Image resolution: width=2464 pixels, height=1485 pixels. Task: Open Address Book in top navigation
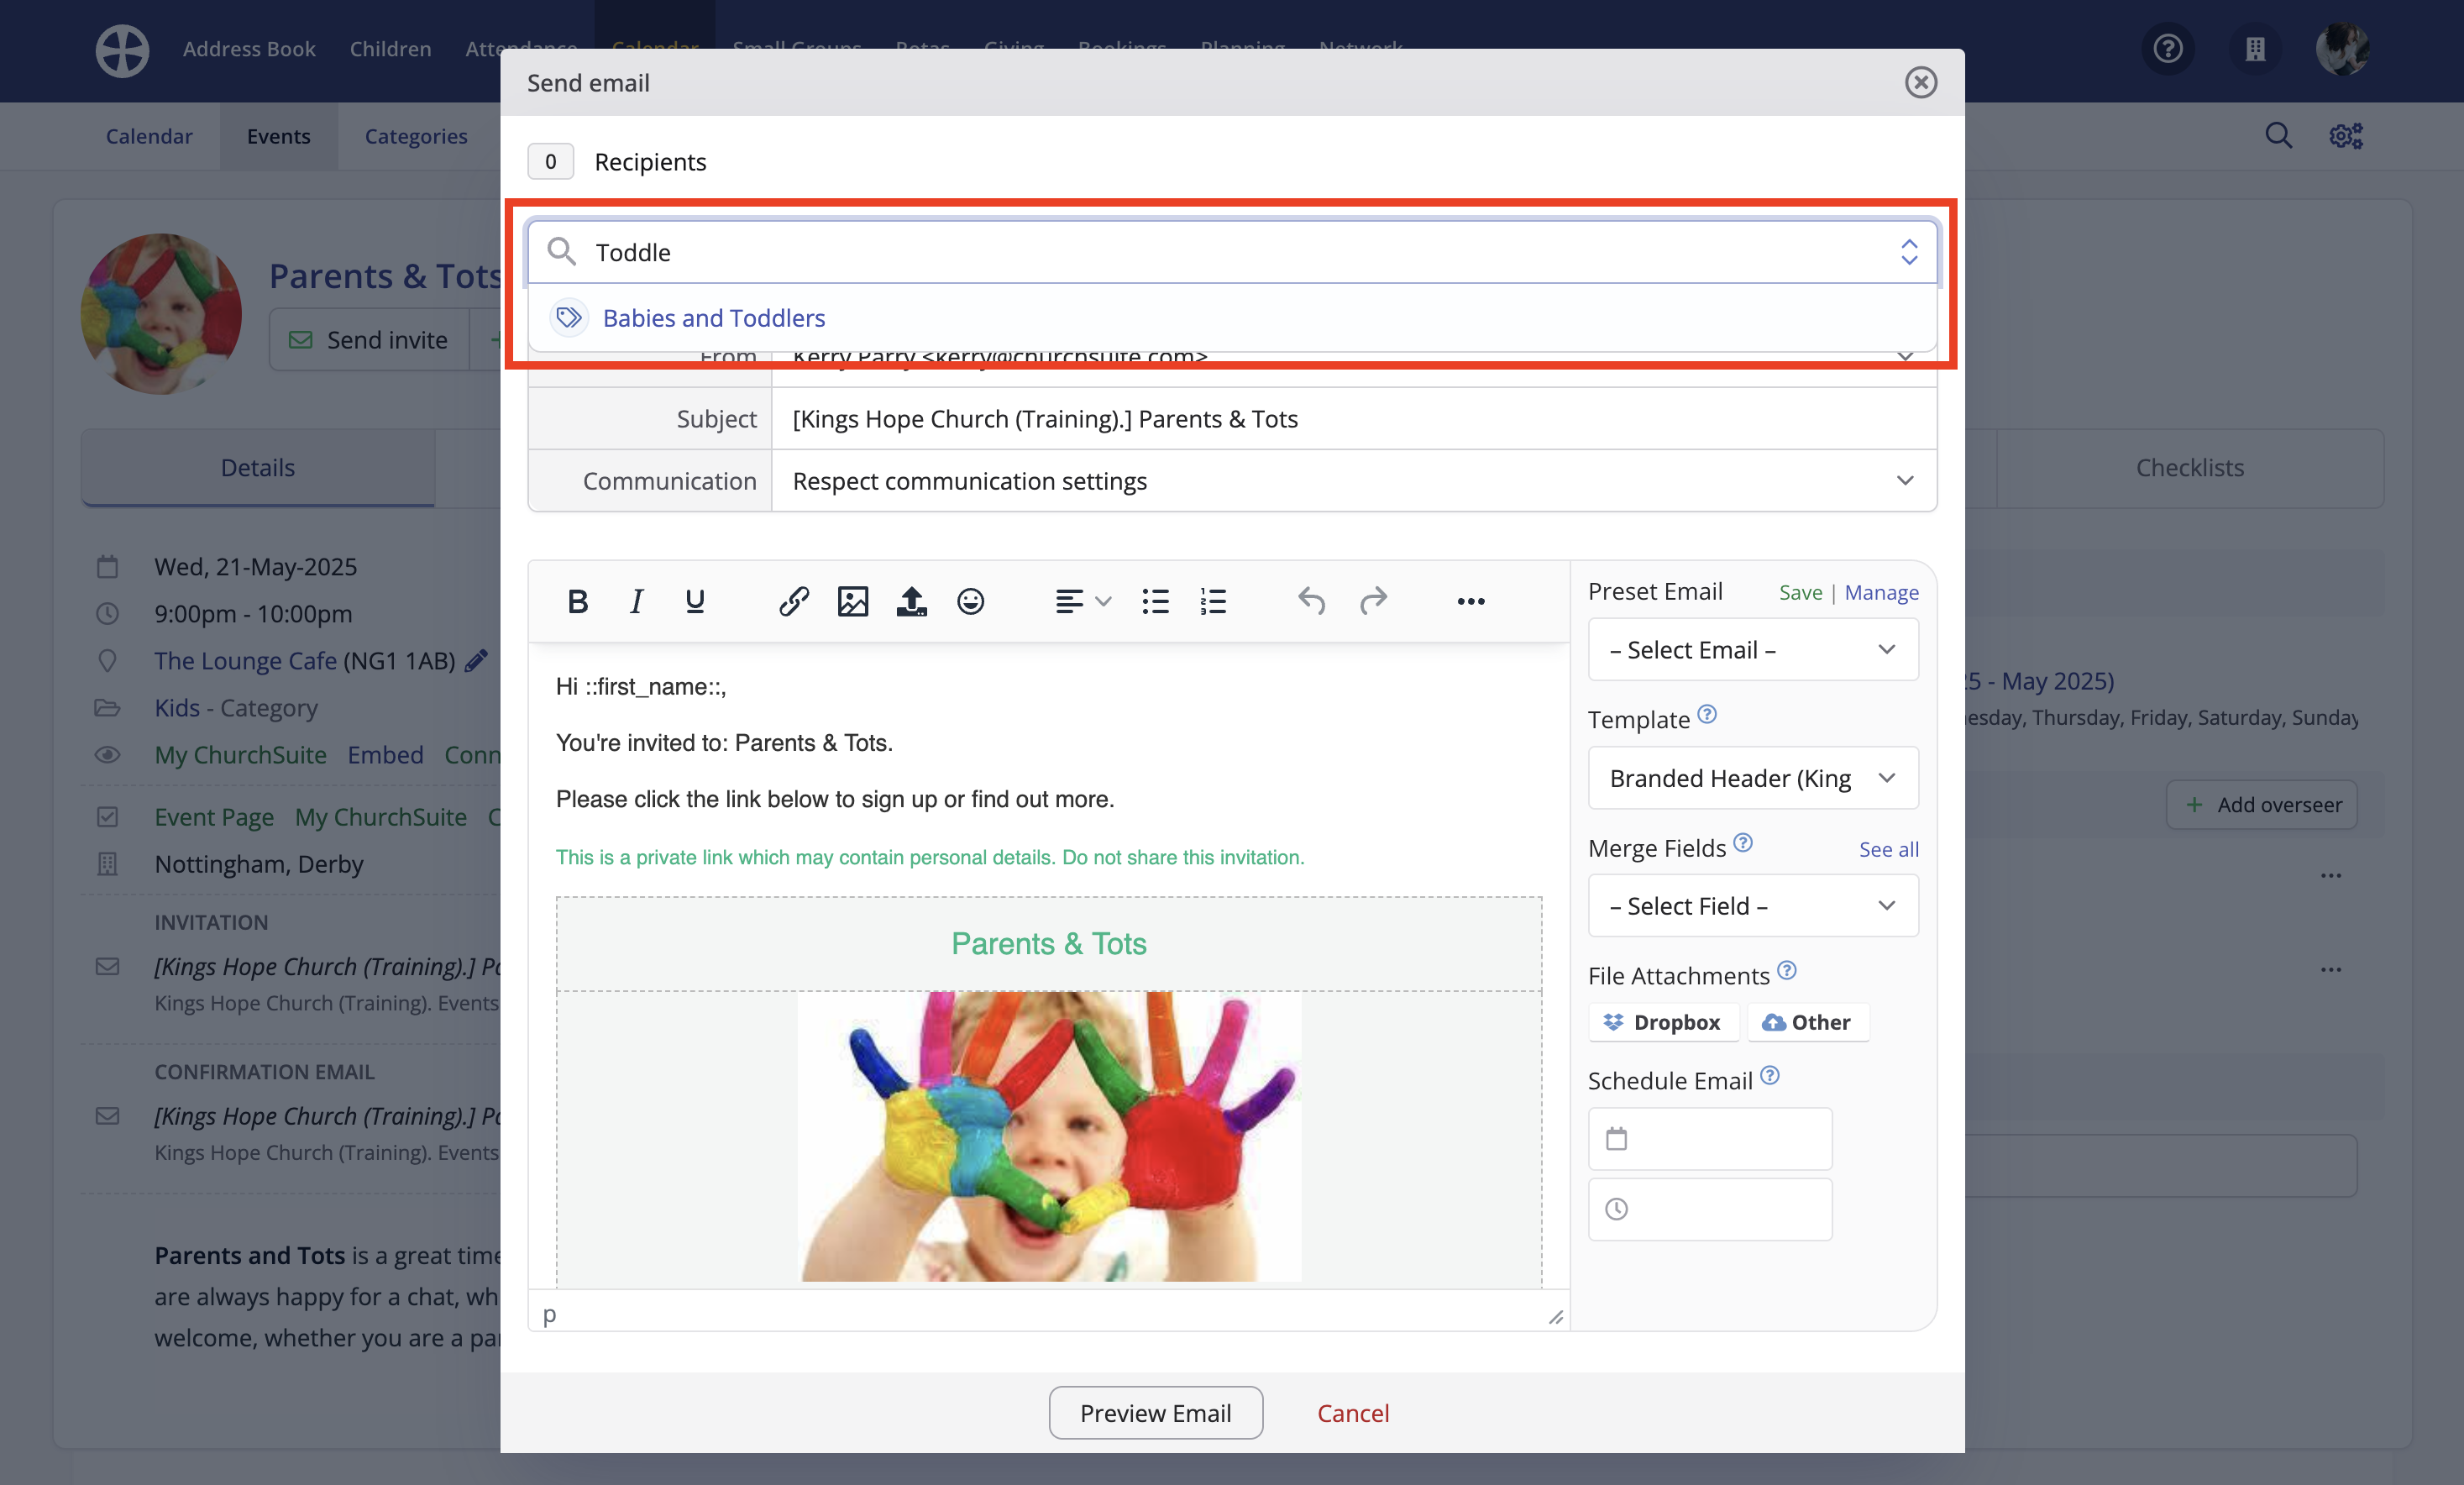[x=248, y=49]
